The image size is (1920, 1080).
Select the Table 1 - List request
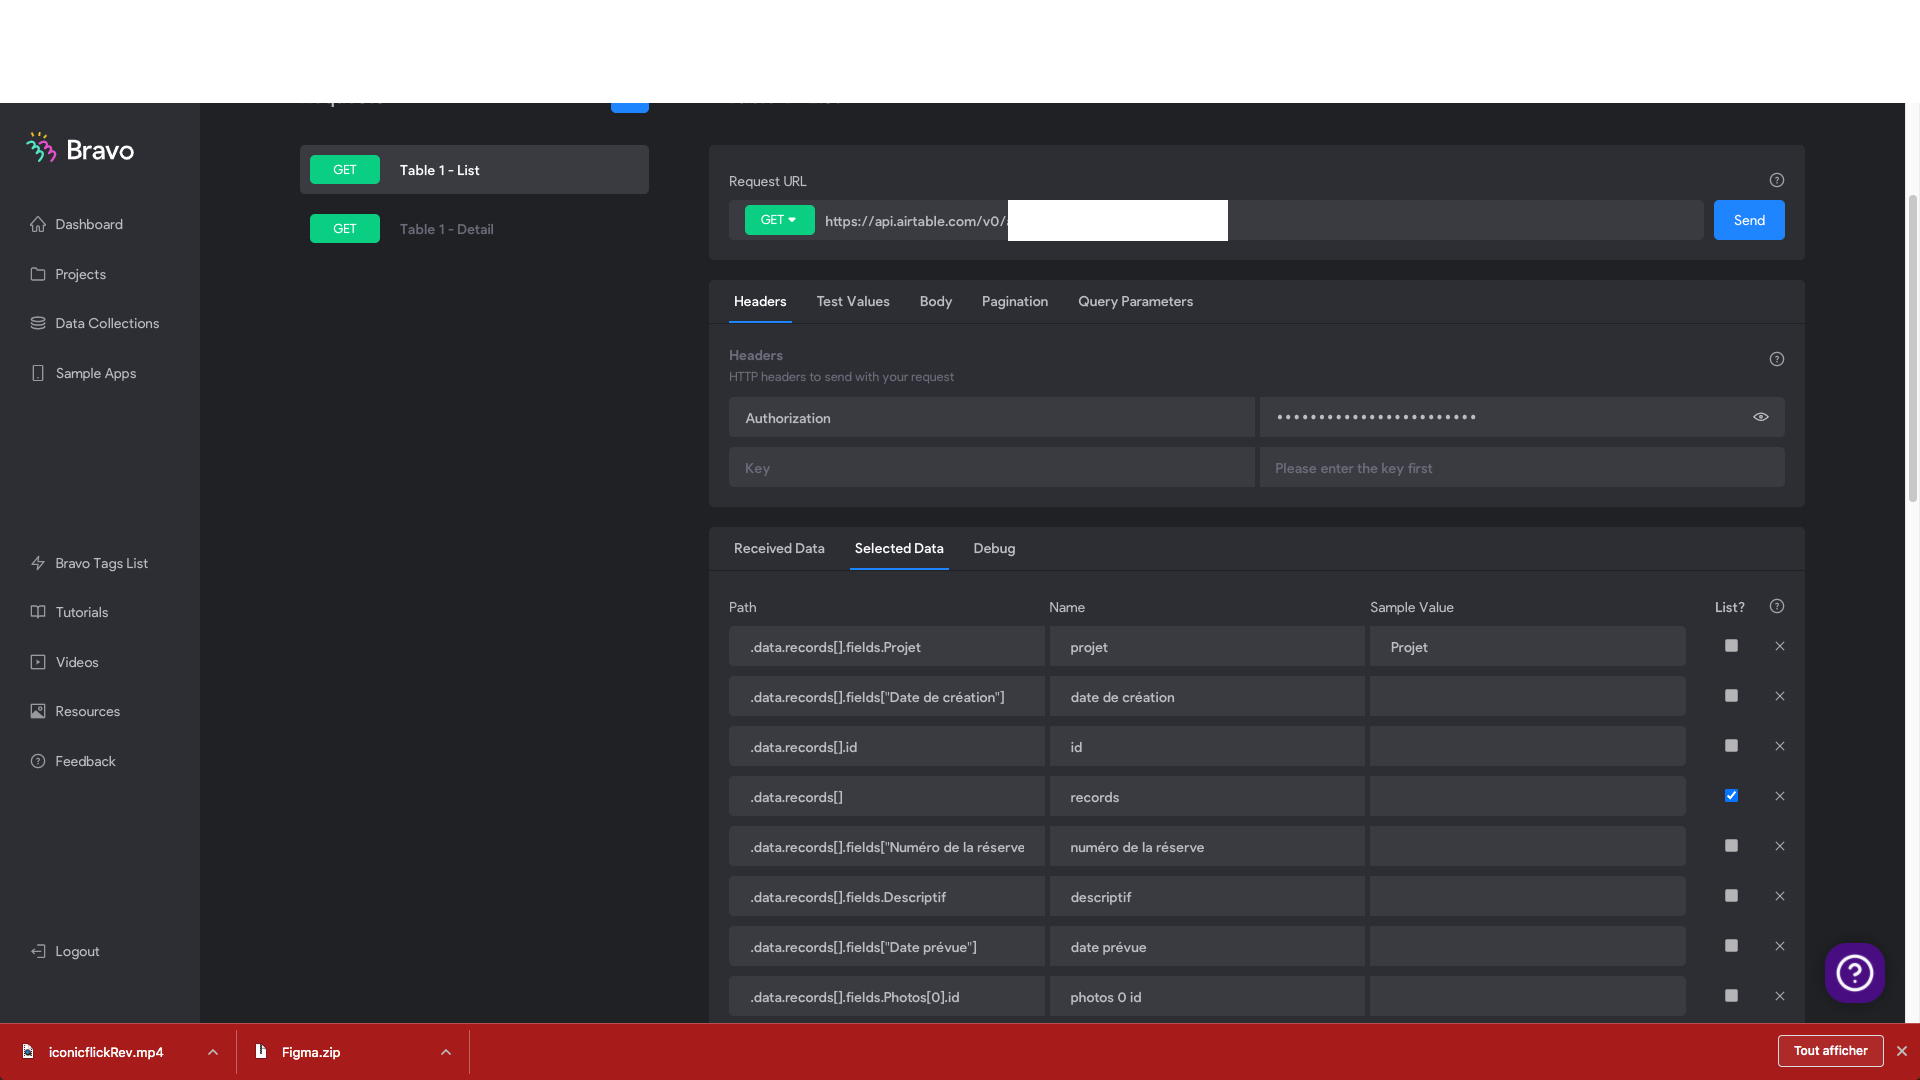[474, 170]
